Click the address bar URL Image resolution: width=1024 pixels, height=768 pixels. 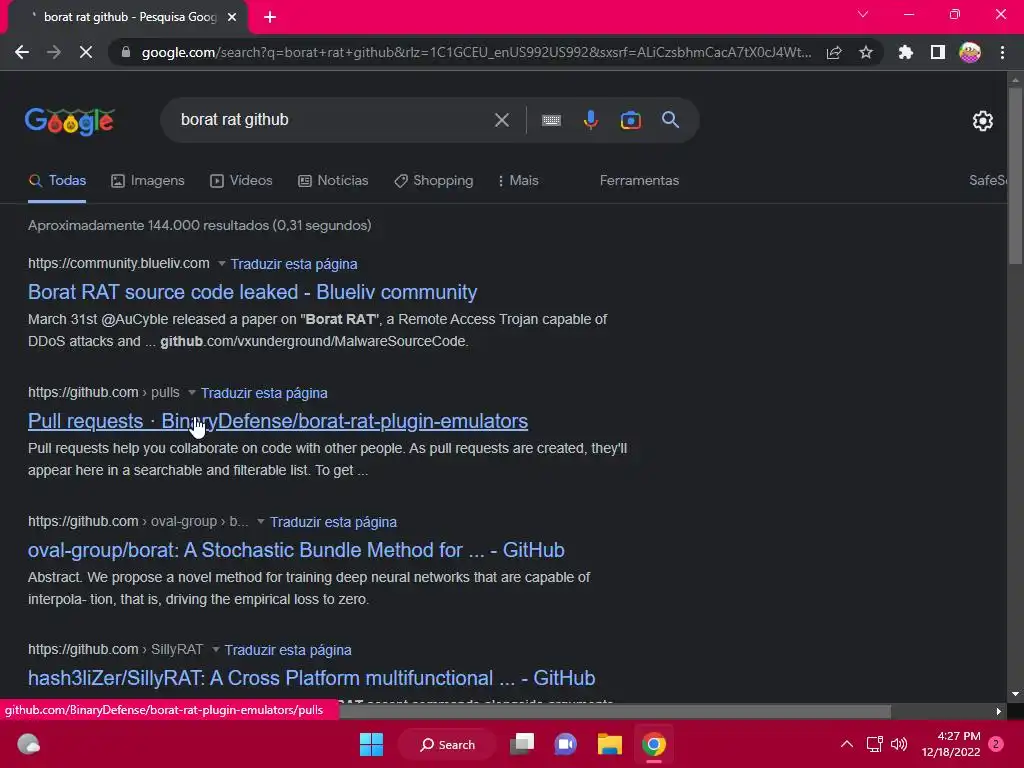click(477, 52)
